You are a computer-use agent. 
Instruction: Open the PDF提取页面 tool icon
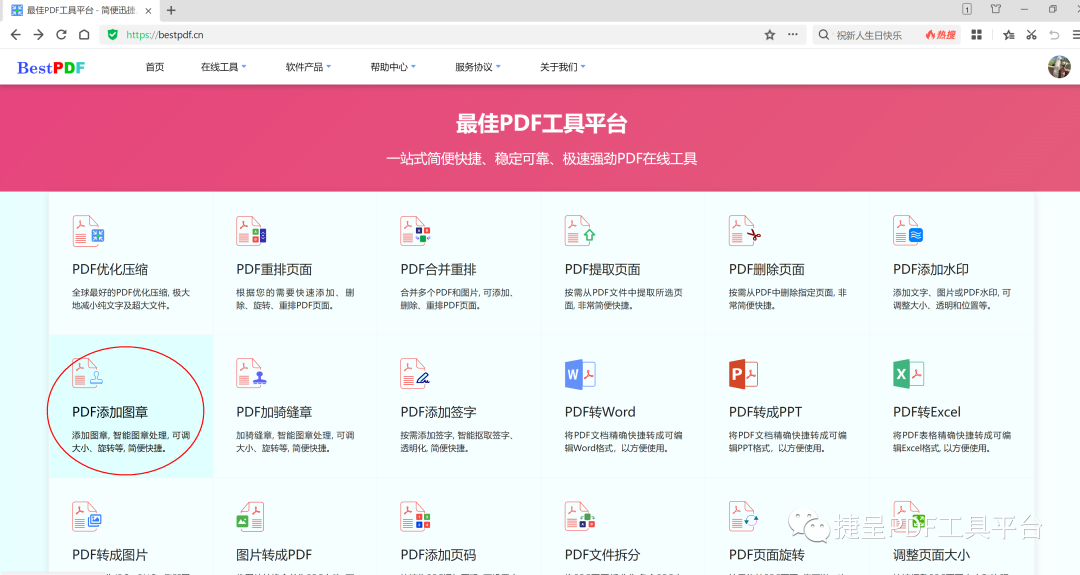pos(580,231)
